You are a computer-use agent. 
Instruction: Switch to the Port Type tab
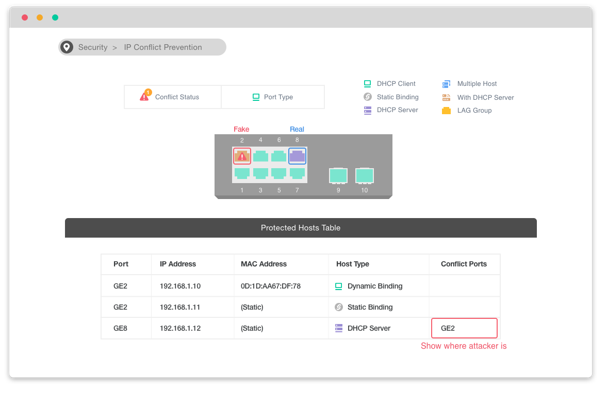pos(273,97)
